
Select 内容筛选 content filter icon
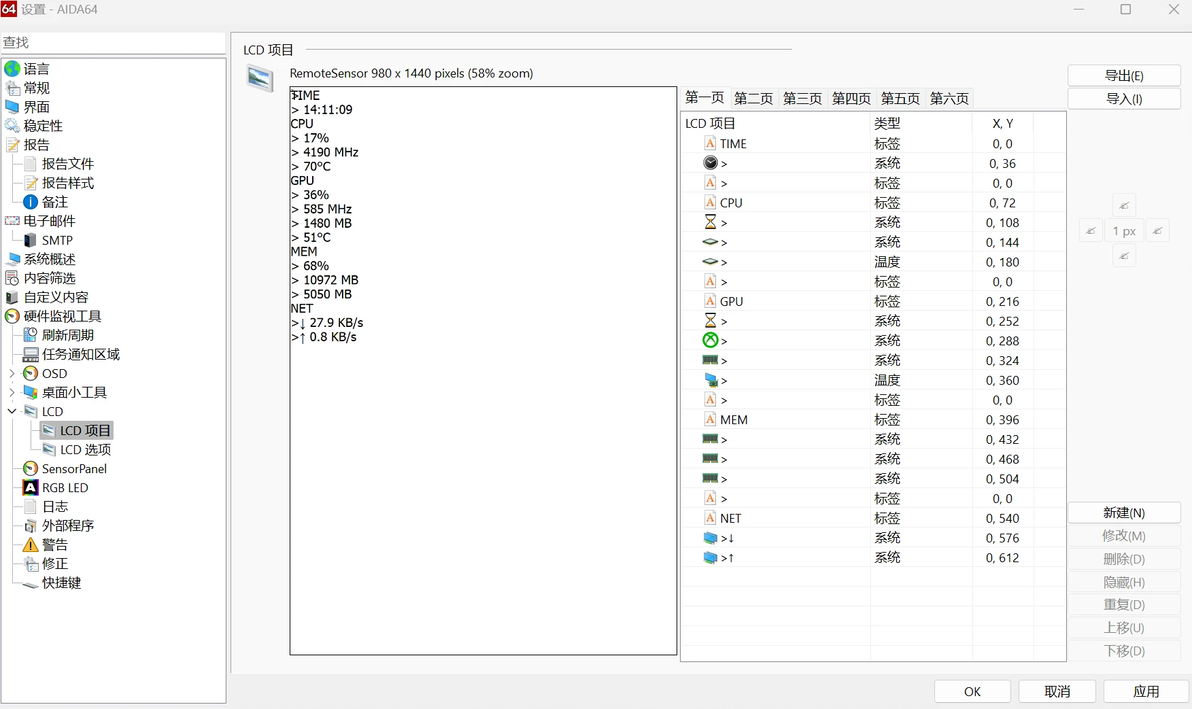point(12,278)
